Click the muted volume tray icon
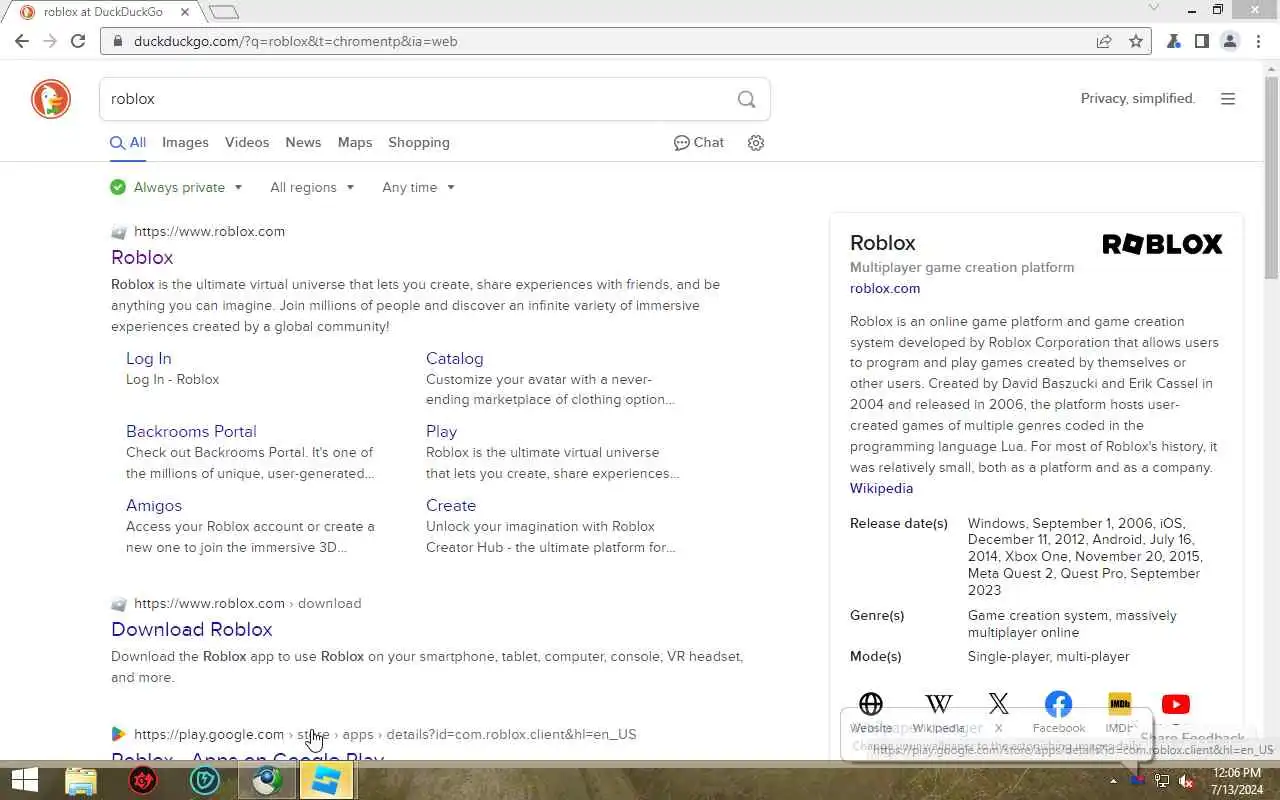 (x=1187, y=781)
